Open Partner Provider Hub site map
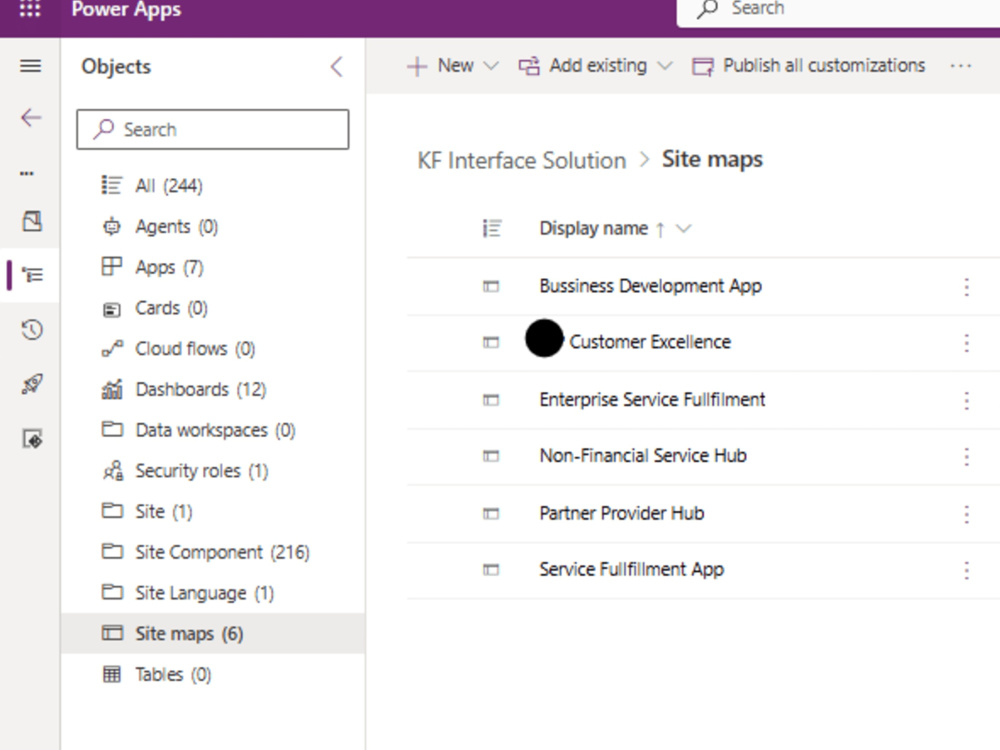 622,513
